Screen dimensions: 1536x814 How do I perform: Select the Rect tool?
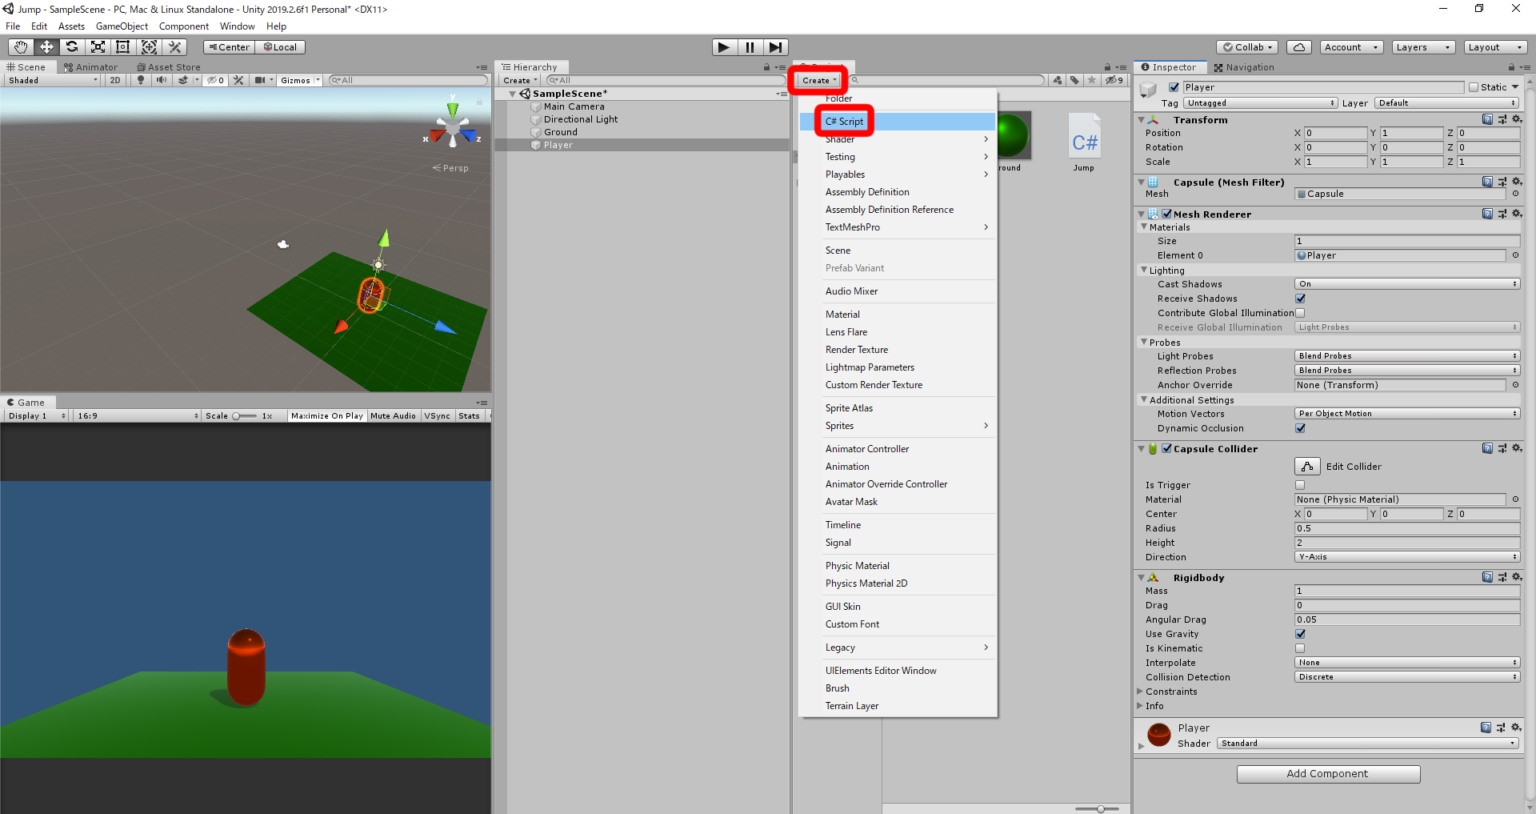click(122, 47)
